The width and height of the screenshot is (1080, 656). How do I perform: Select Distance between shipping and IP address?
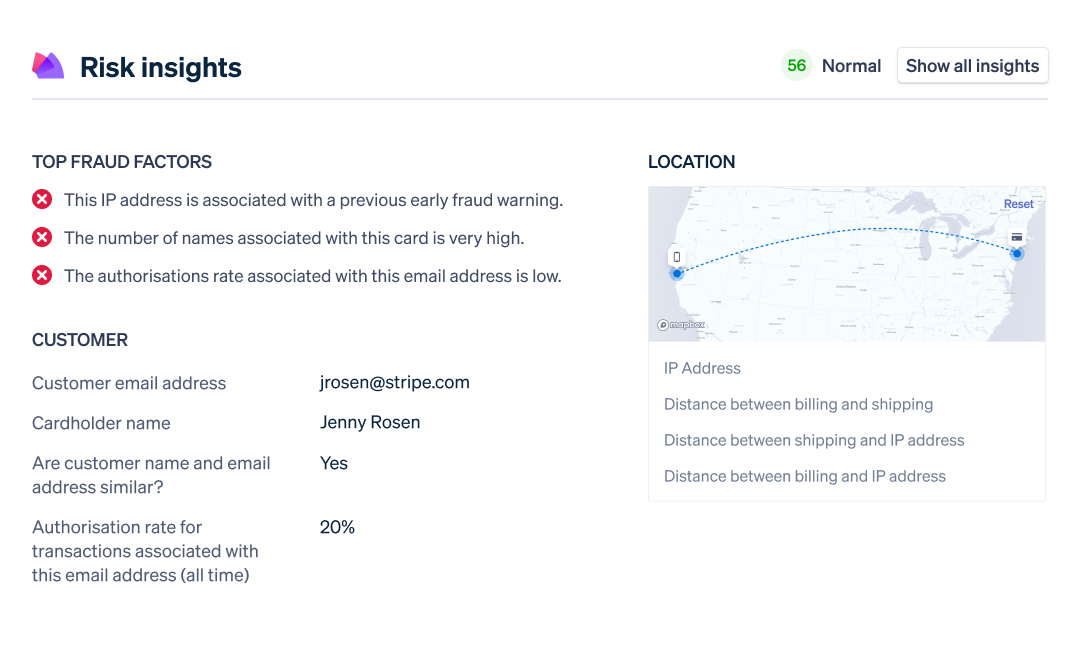[814, 440]
